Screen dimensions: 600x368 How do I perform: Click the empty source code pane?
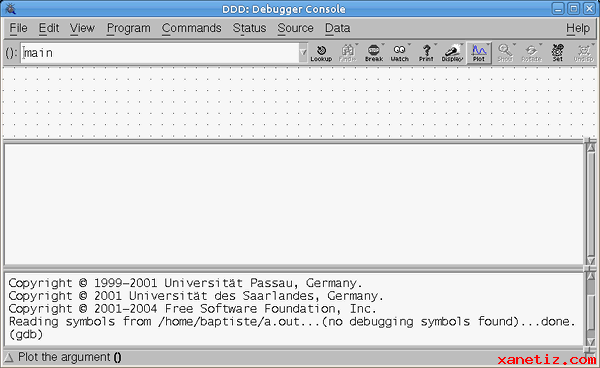click(x=294, y=204)
